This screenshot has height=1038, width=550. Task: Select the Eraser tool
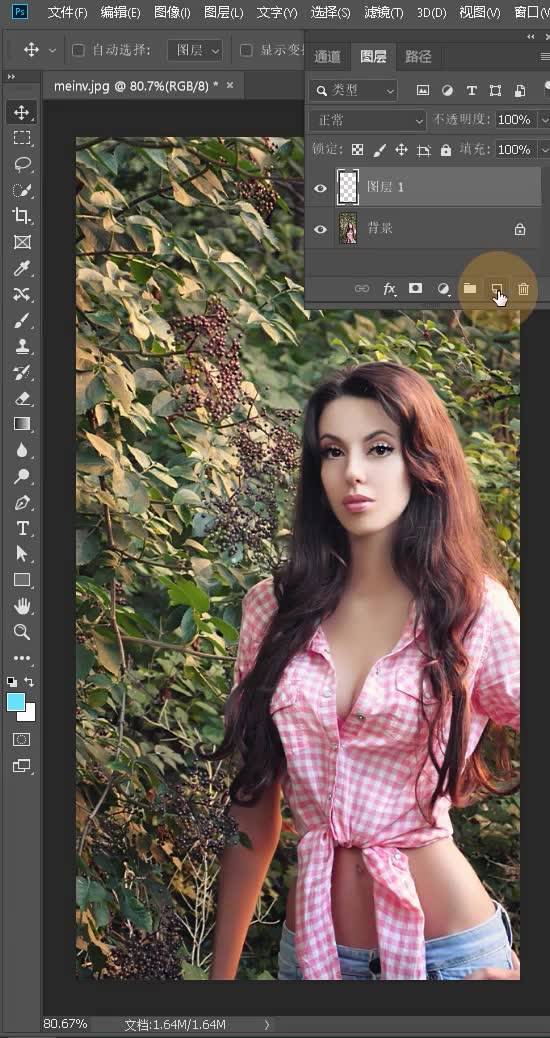pyautogui.click(x=22, y=399)
